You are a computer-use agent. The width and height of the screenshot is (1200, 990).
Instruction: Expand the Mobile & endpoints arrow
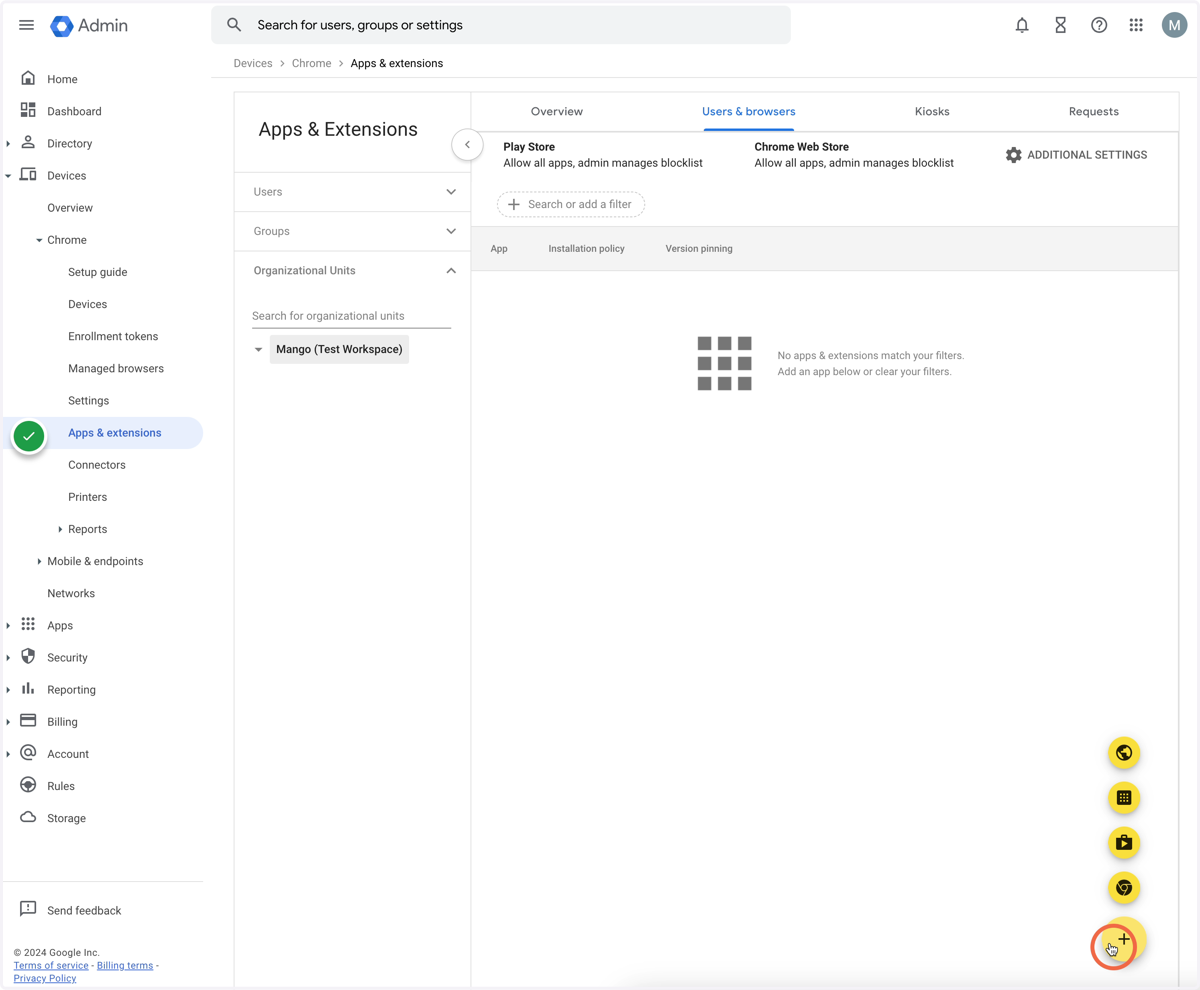pyautogui.click(x=39, y=561)
